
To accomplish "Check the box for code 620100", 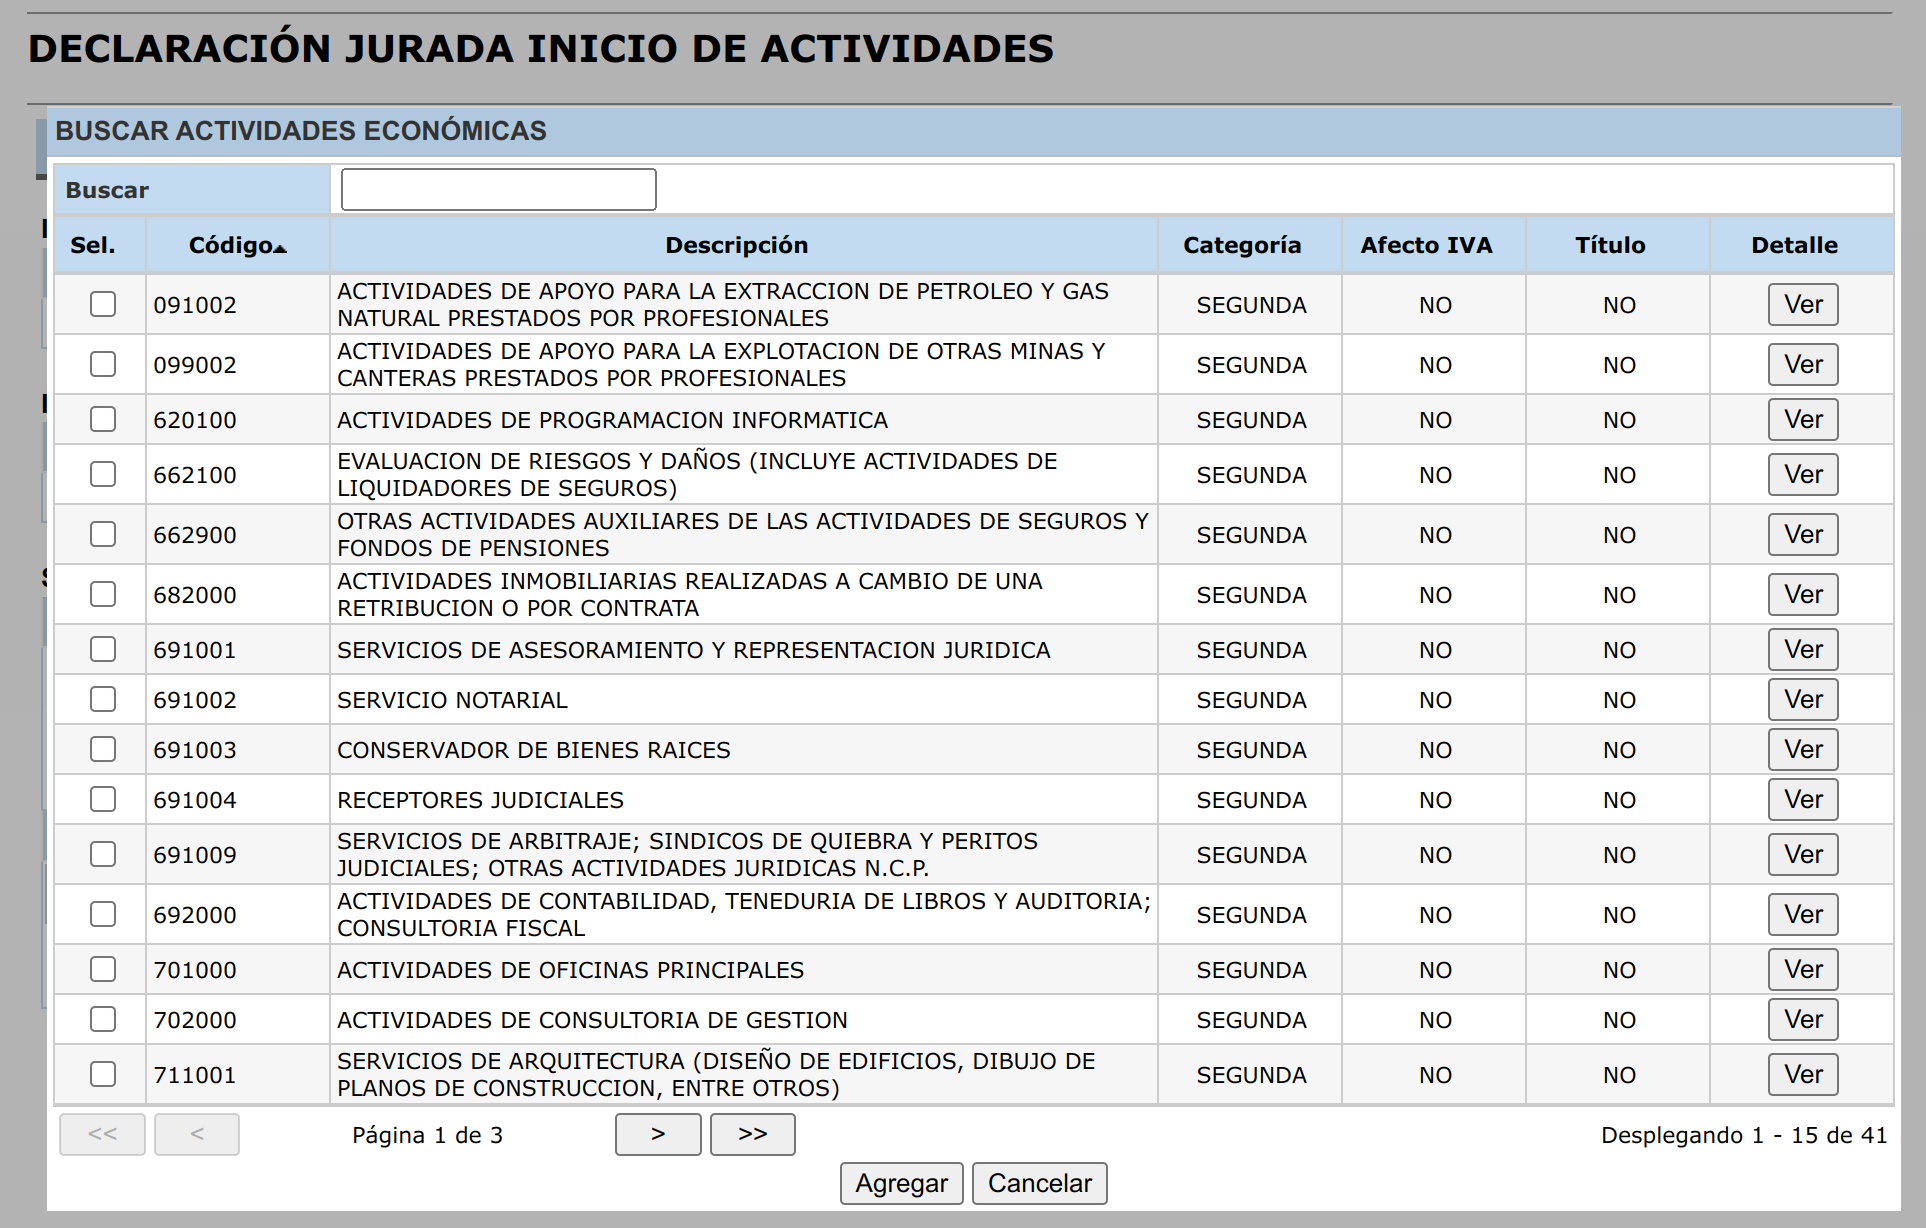I will tap(103, 419).
